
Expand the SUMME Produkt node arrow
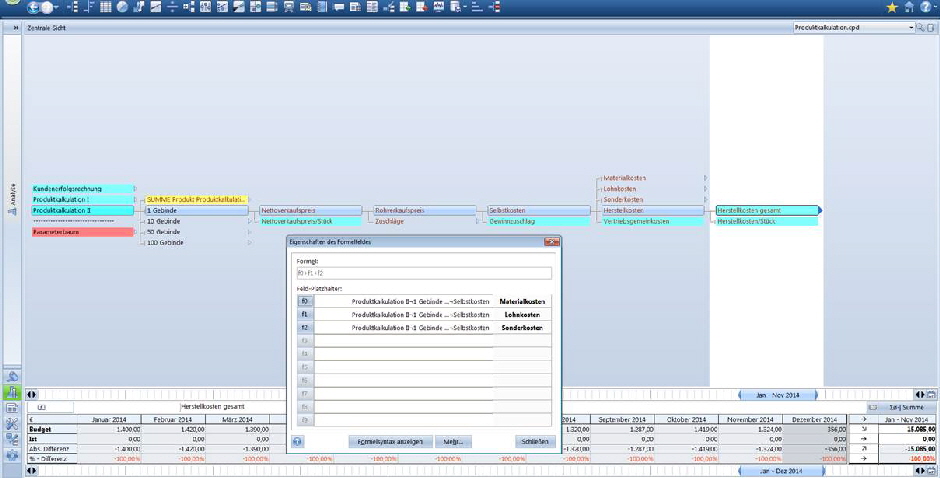click(249, 200)
